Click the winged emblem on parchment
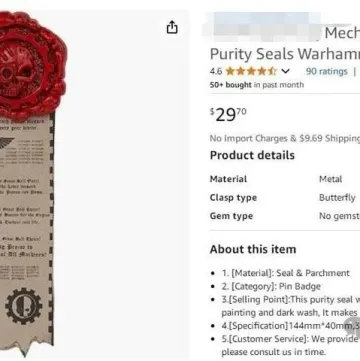 coord(6,143)
